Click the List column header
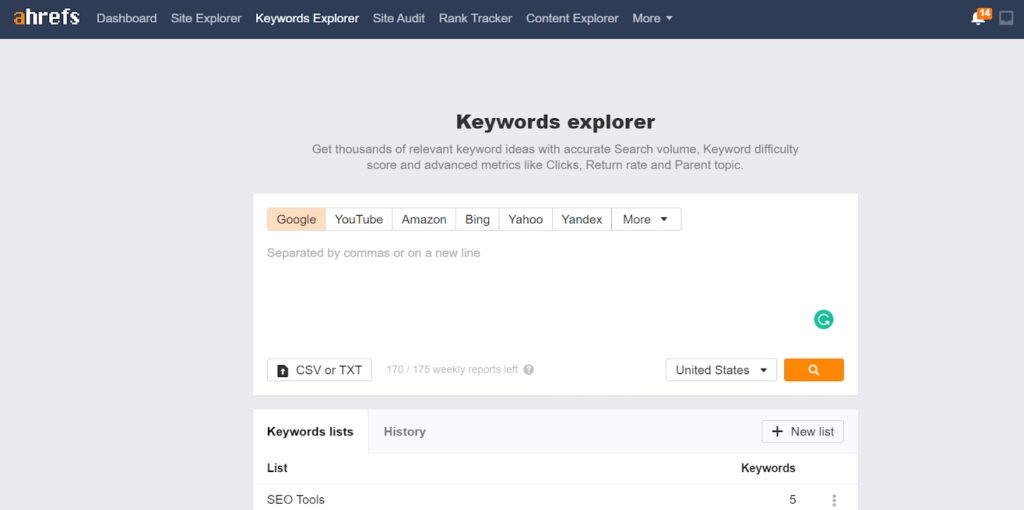The image size is (1024, 510). click(x=277, y=468)
